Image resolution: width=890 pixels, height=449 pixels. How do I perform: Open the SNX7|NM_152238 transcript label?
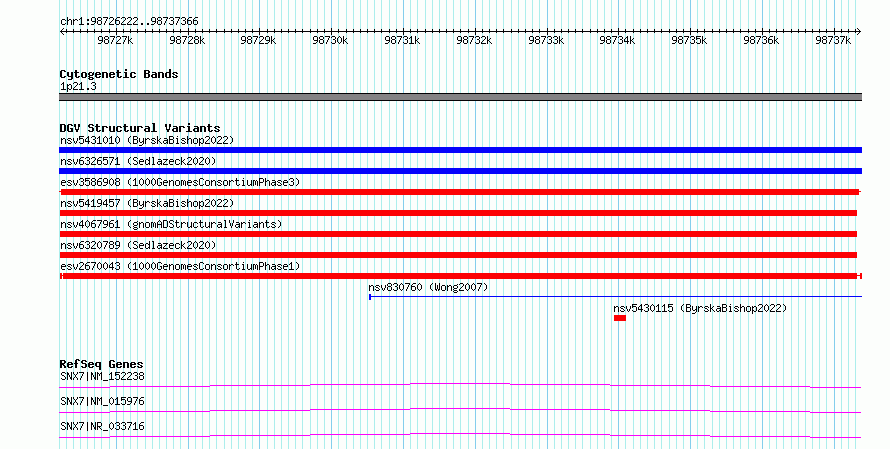coord(102,376)
